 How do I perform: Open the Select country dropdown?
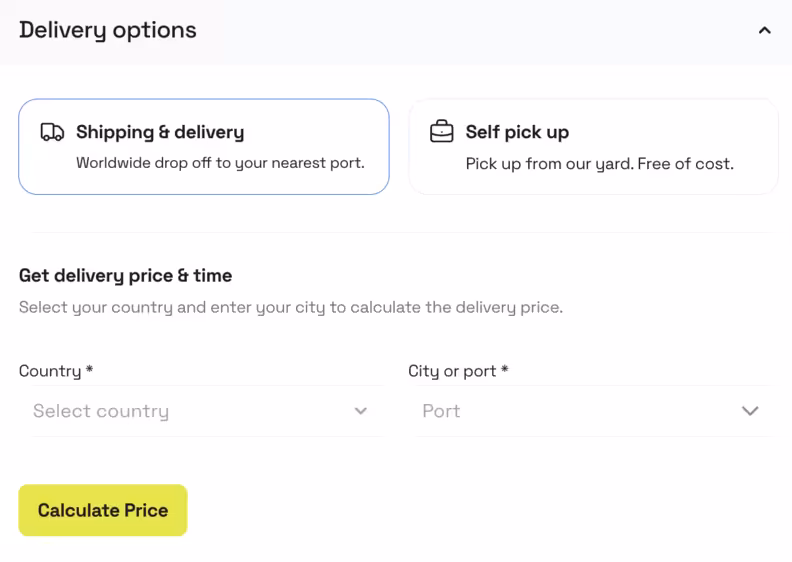[x=200, y=411]
